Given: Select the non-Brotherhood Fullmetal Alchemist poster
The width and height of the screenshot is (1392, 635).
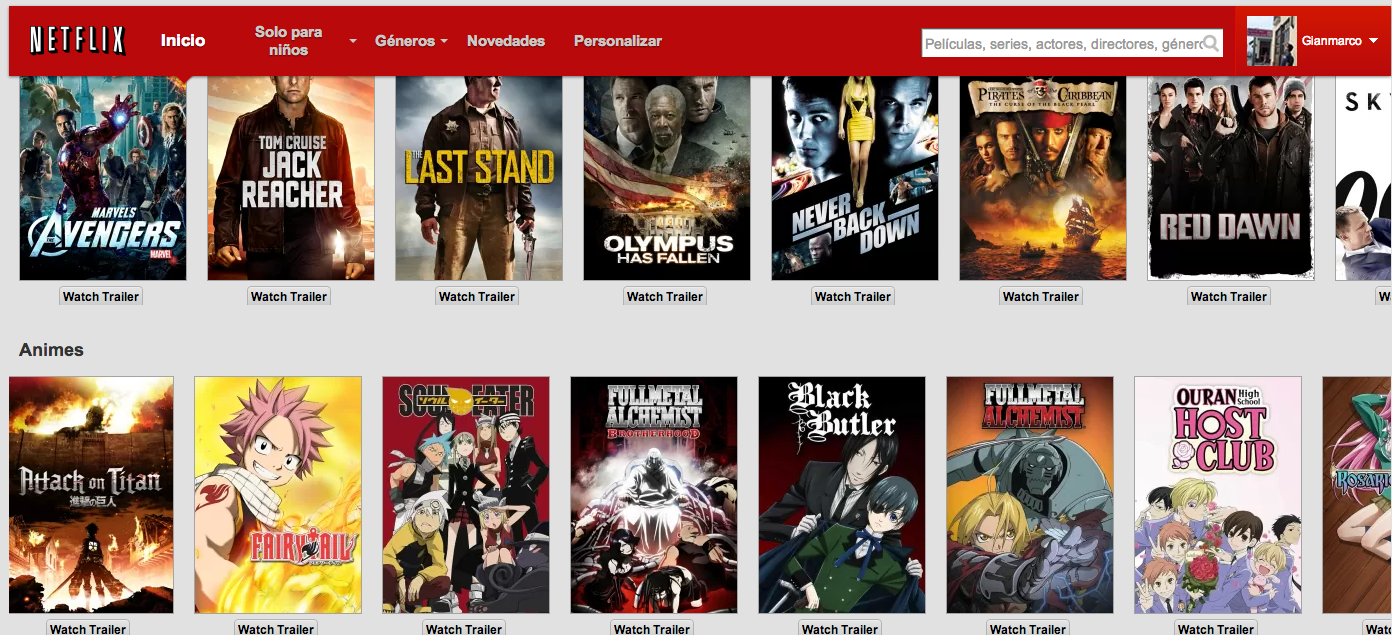Looking at the screenshot, I should click(1030, 495).
